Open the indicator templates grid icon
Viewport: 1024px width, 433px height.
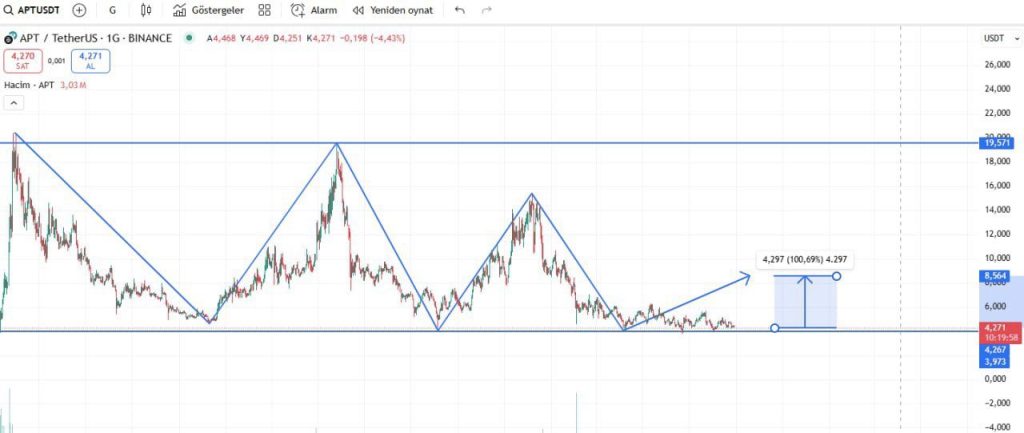click(264, 10)
